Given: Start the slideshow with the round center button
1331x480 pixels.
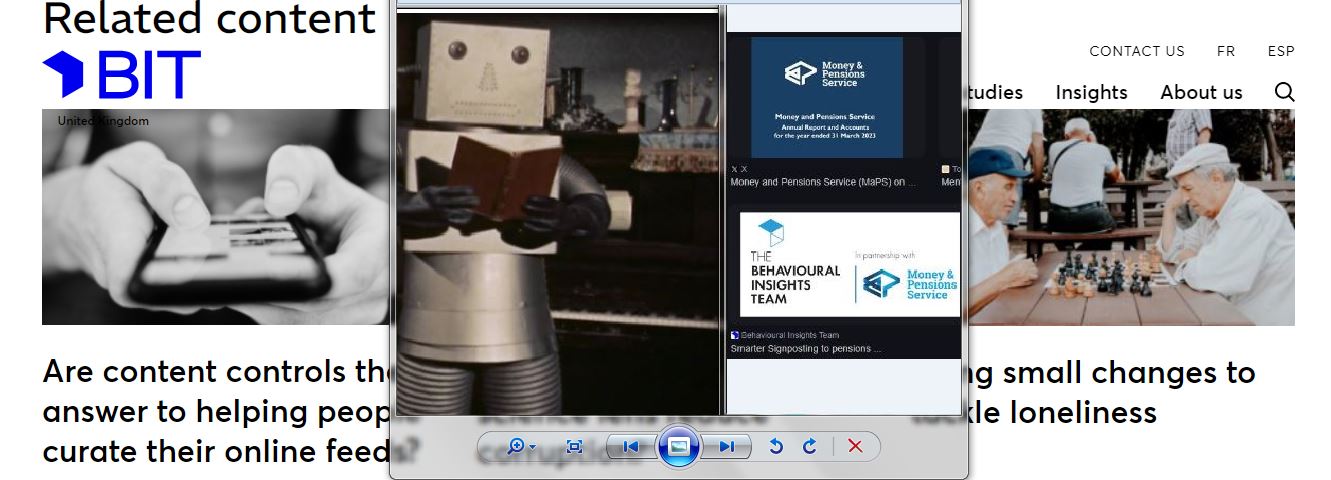Looking at the screenshot, I should [x=678, y=446].
